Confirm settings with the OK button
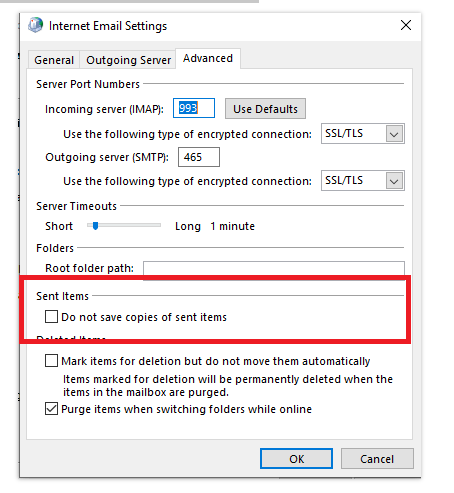The image size is (454, 493). point(296,459)
